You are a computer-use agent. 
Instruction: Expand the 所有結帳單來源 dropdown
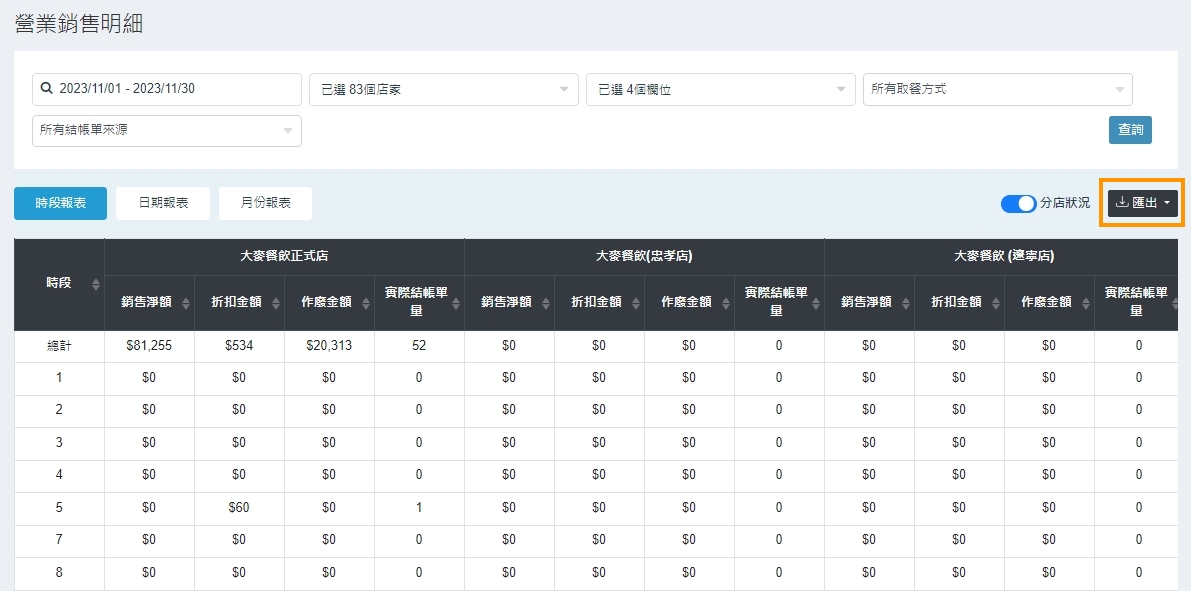click(x=166, y=130)
